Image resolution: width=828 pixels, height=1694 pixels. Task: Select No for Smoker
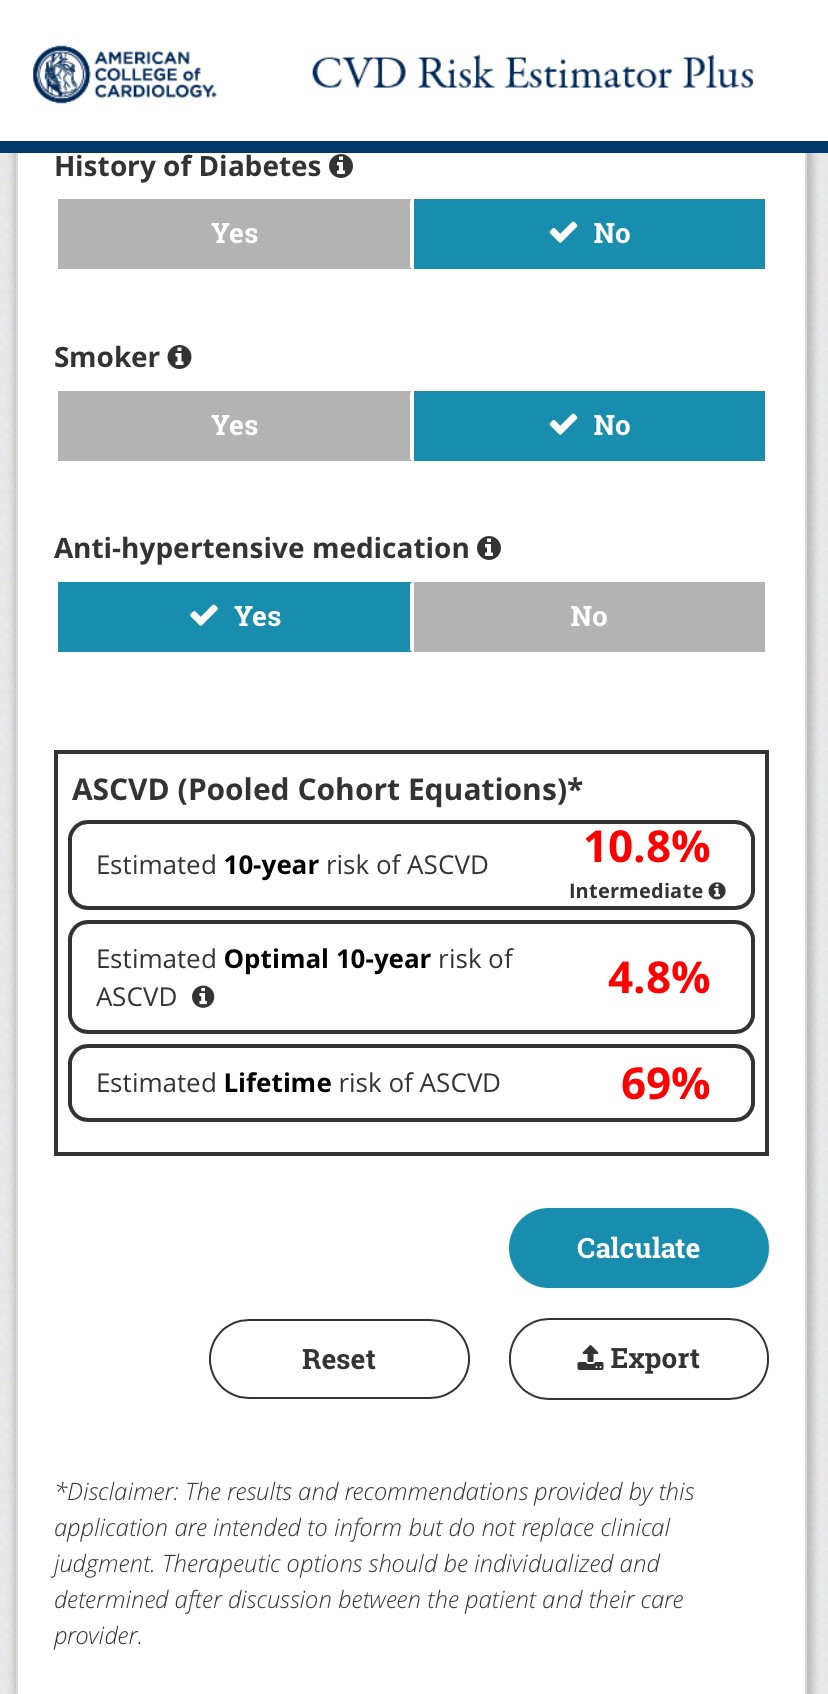pos(589,426)
